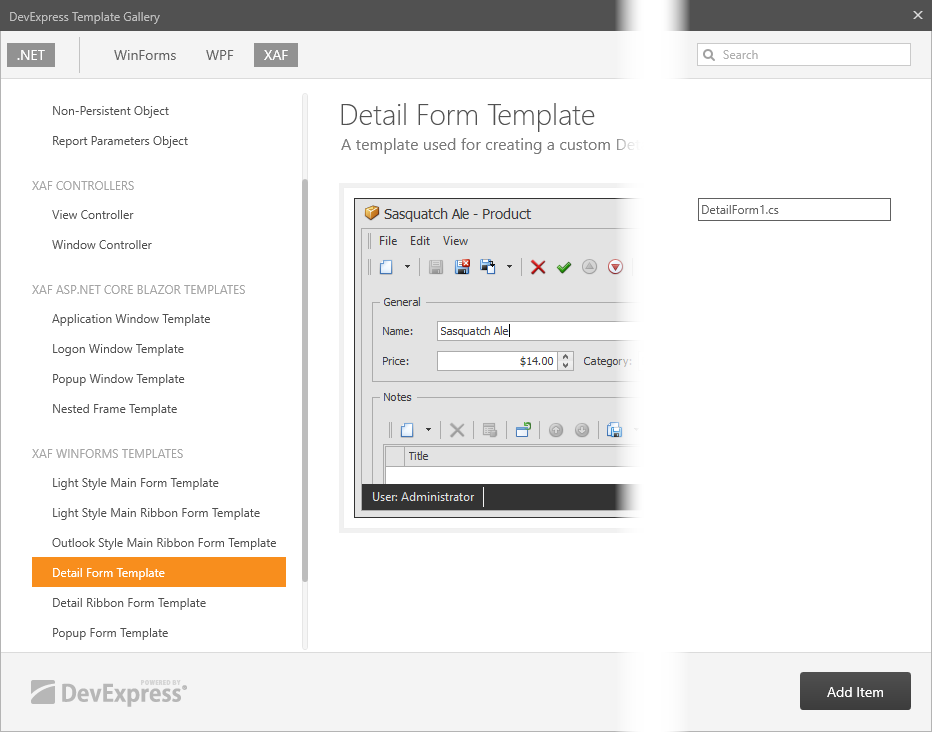Click the grey Save icon in preview
Viewport: 932px width, 732px height.
coord(436,267)
